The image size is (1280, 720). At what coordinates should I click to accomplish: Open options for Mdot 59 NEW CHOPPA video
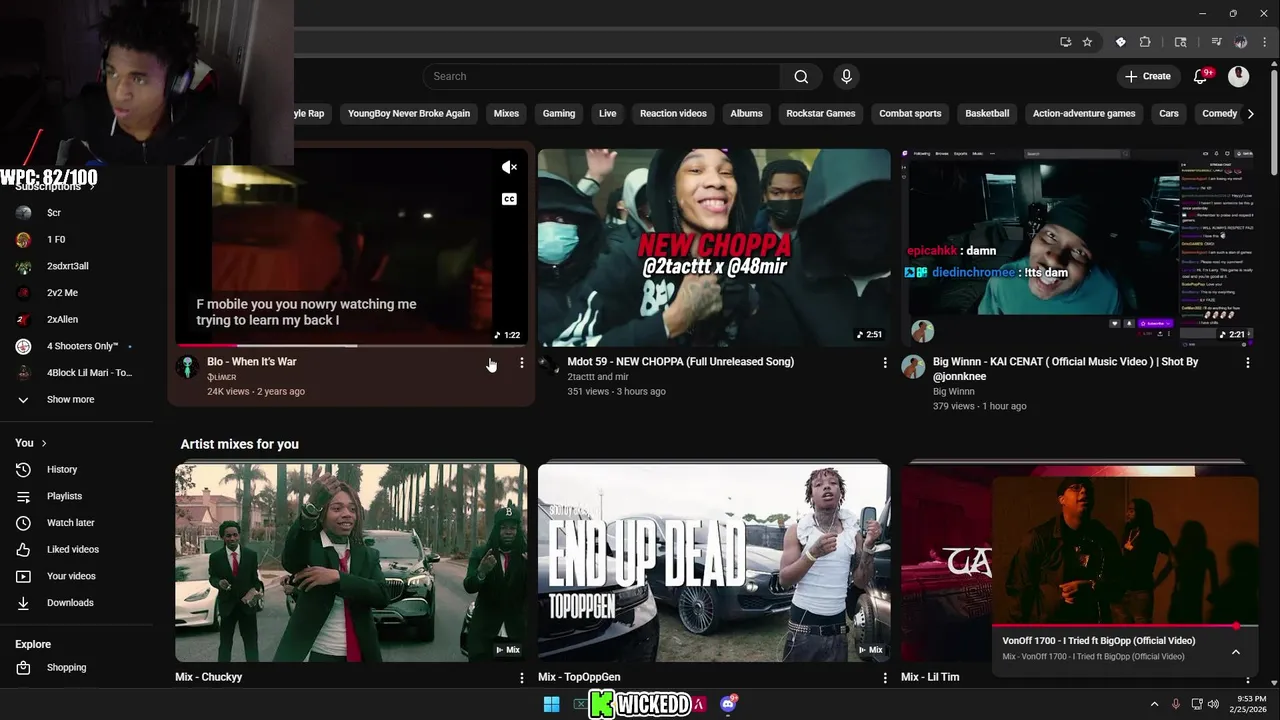point(884,363)
